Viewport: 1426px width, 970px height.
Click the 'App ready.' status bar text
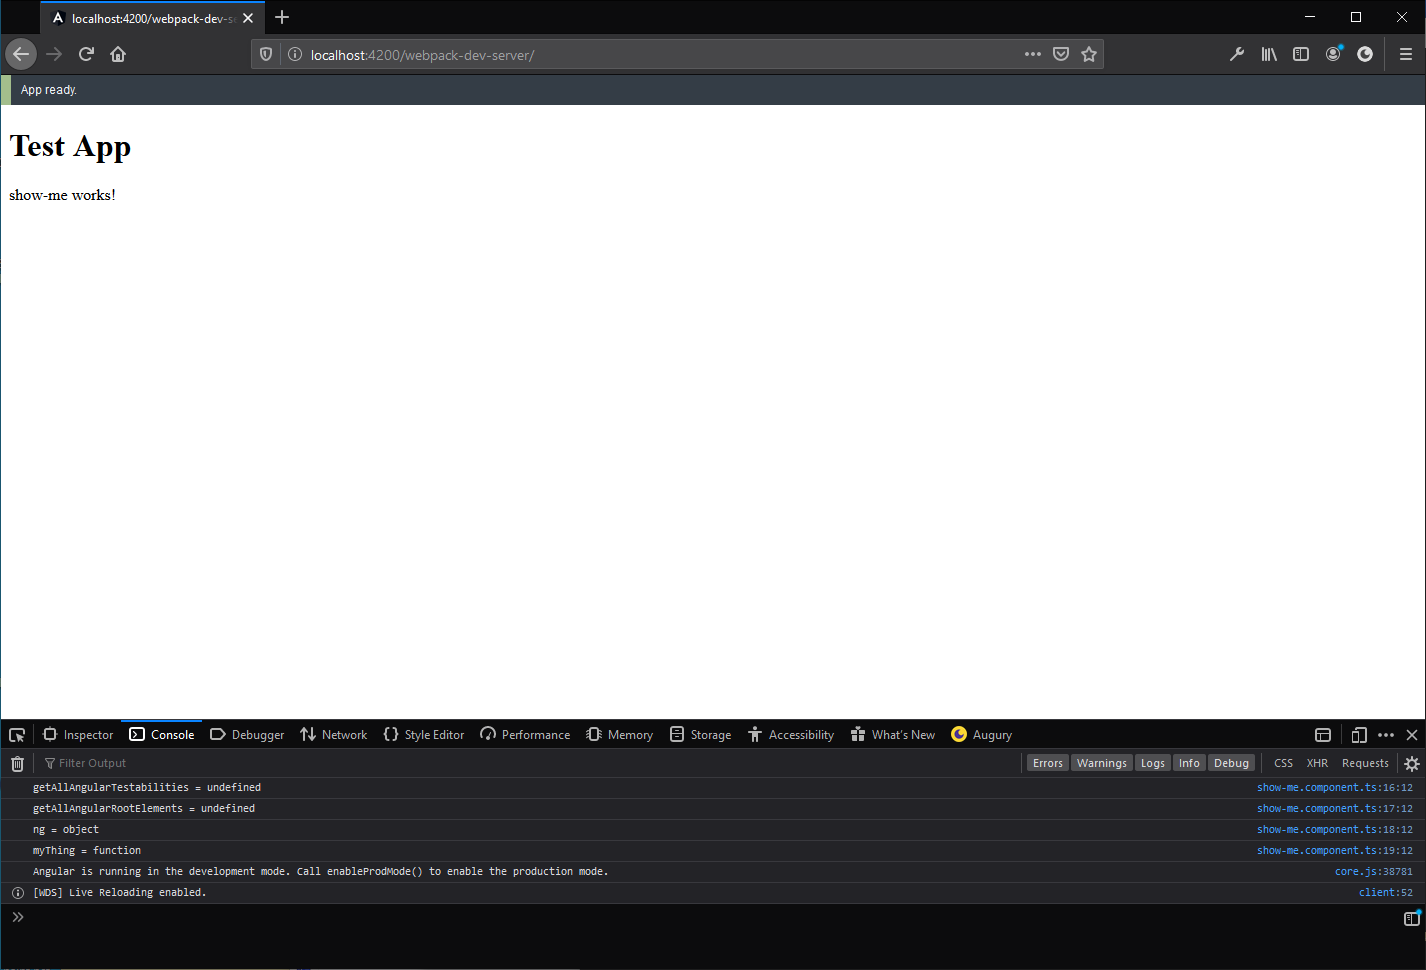click(49, 90)
